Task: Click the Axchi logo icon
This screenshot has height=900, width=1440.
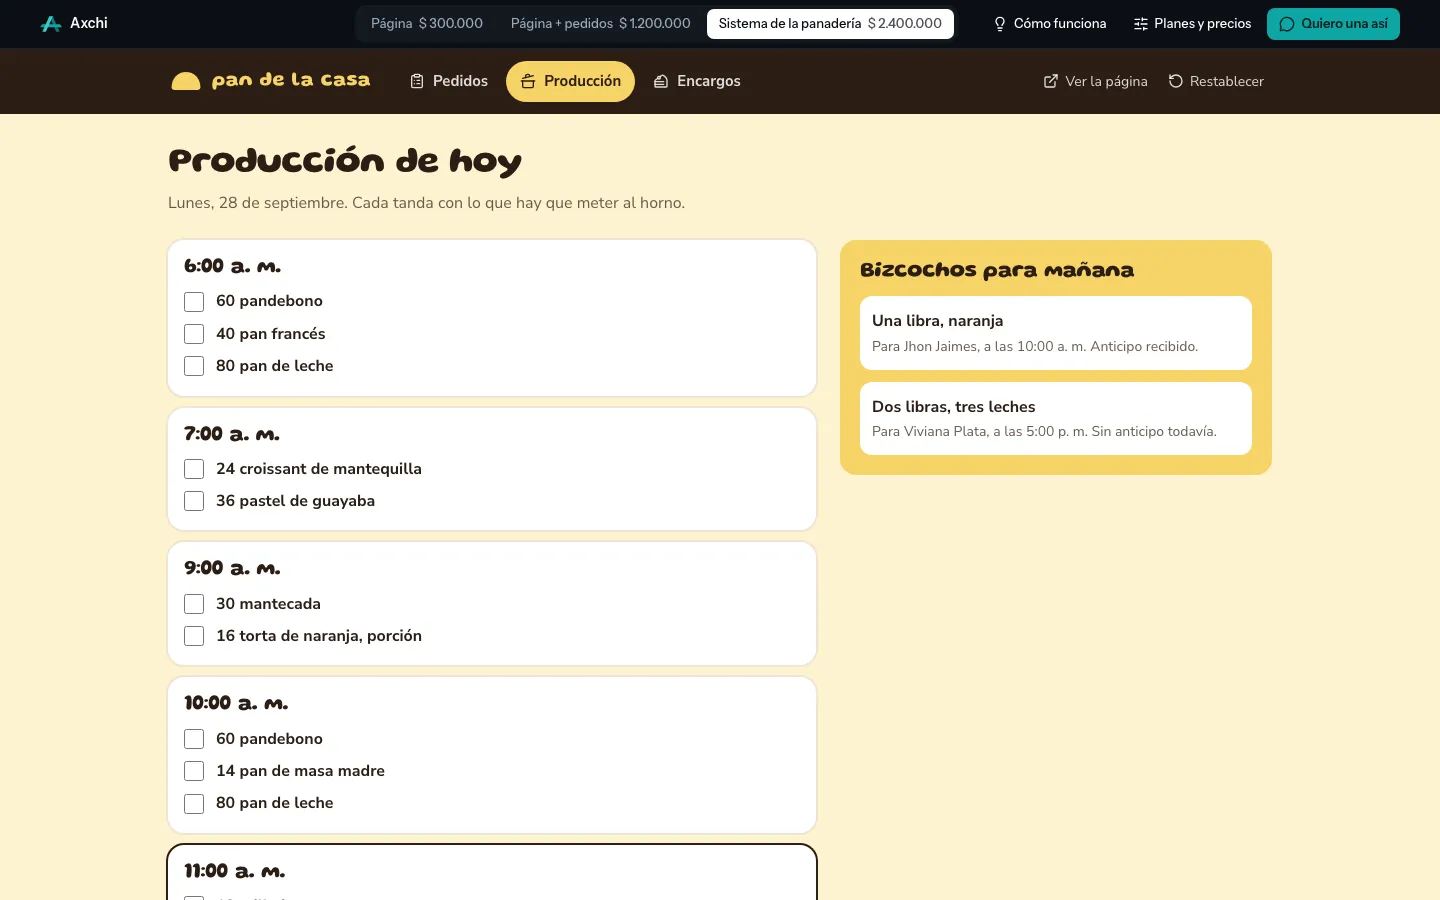Action: (x=51, y=23)
